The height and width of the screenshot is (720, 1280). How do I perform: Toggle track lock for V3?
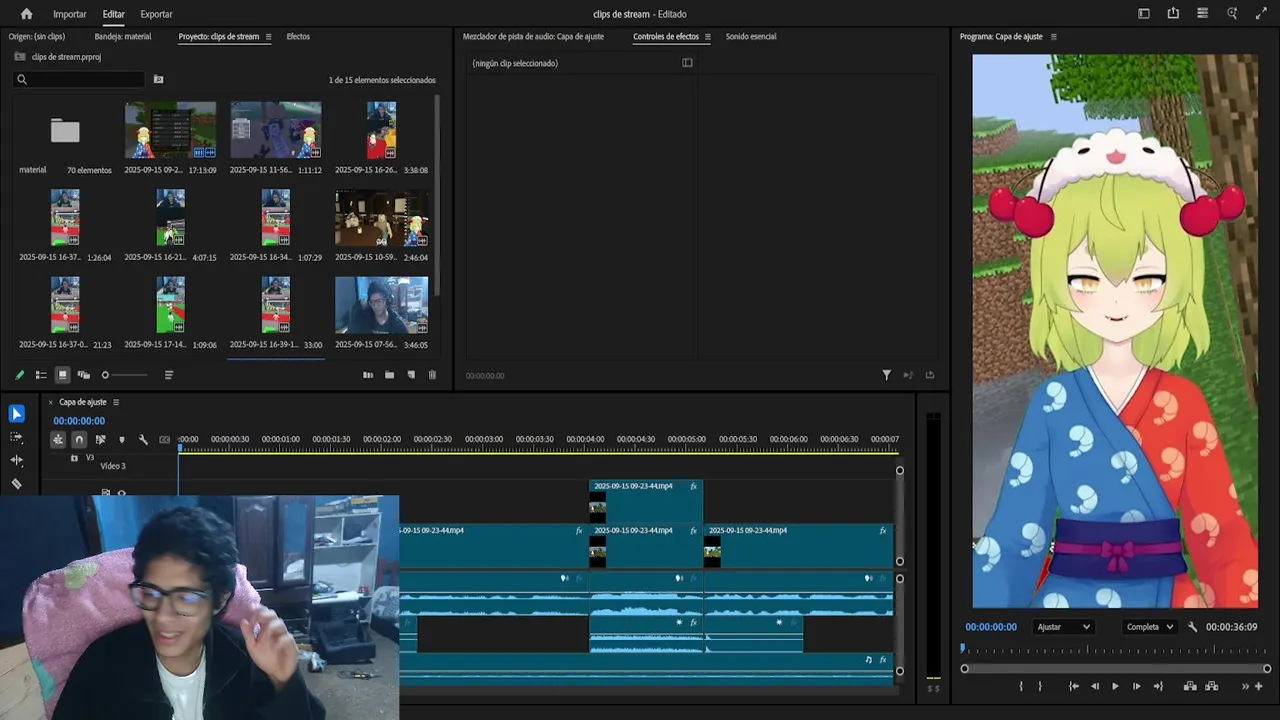[74, 458]
